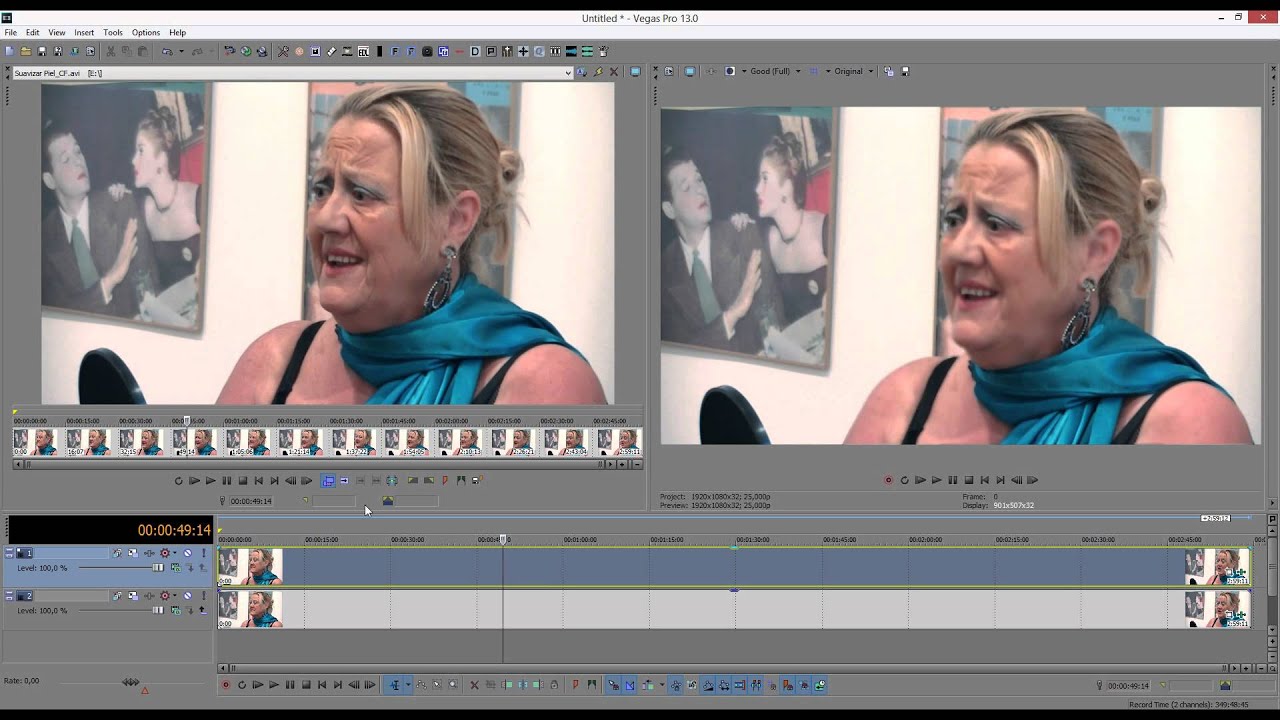1280x720 pixels.
Task: Play trimmer clip from transport
Action: coord(210,480)
